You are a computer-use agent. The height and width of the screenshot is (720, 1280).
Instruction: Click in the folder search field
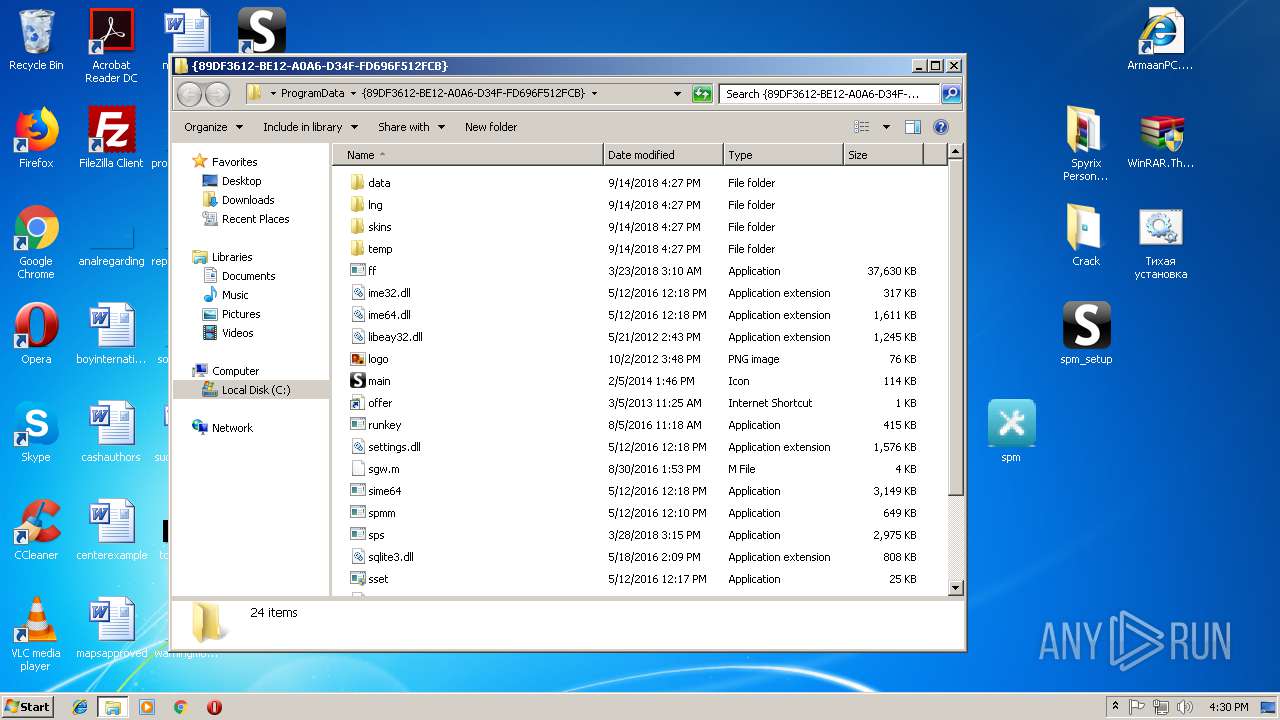pos(829,94)
